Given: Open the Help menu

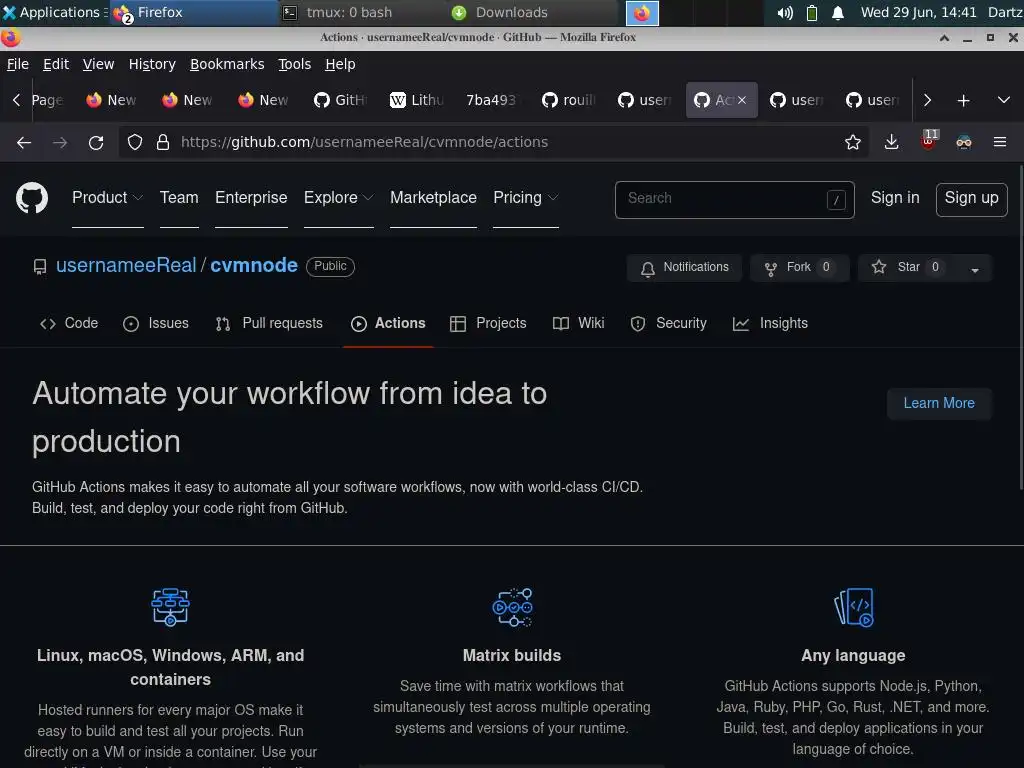Looking at the screenshot, I should (x=340, y=64).
